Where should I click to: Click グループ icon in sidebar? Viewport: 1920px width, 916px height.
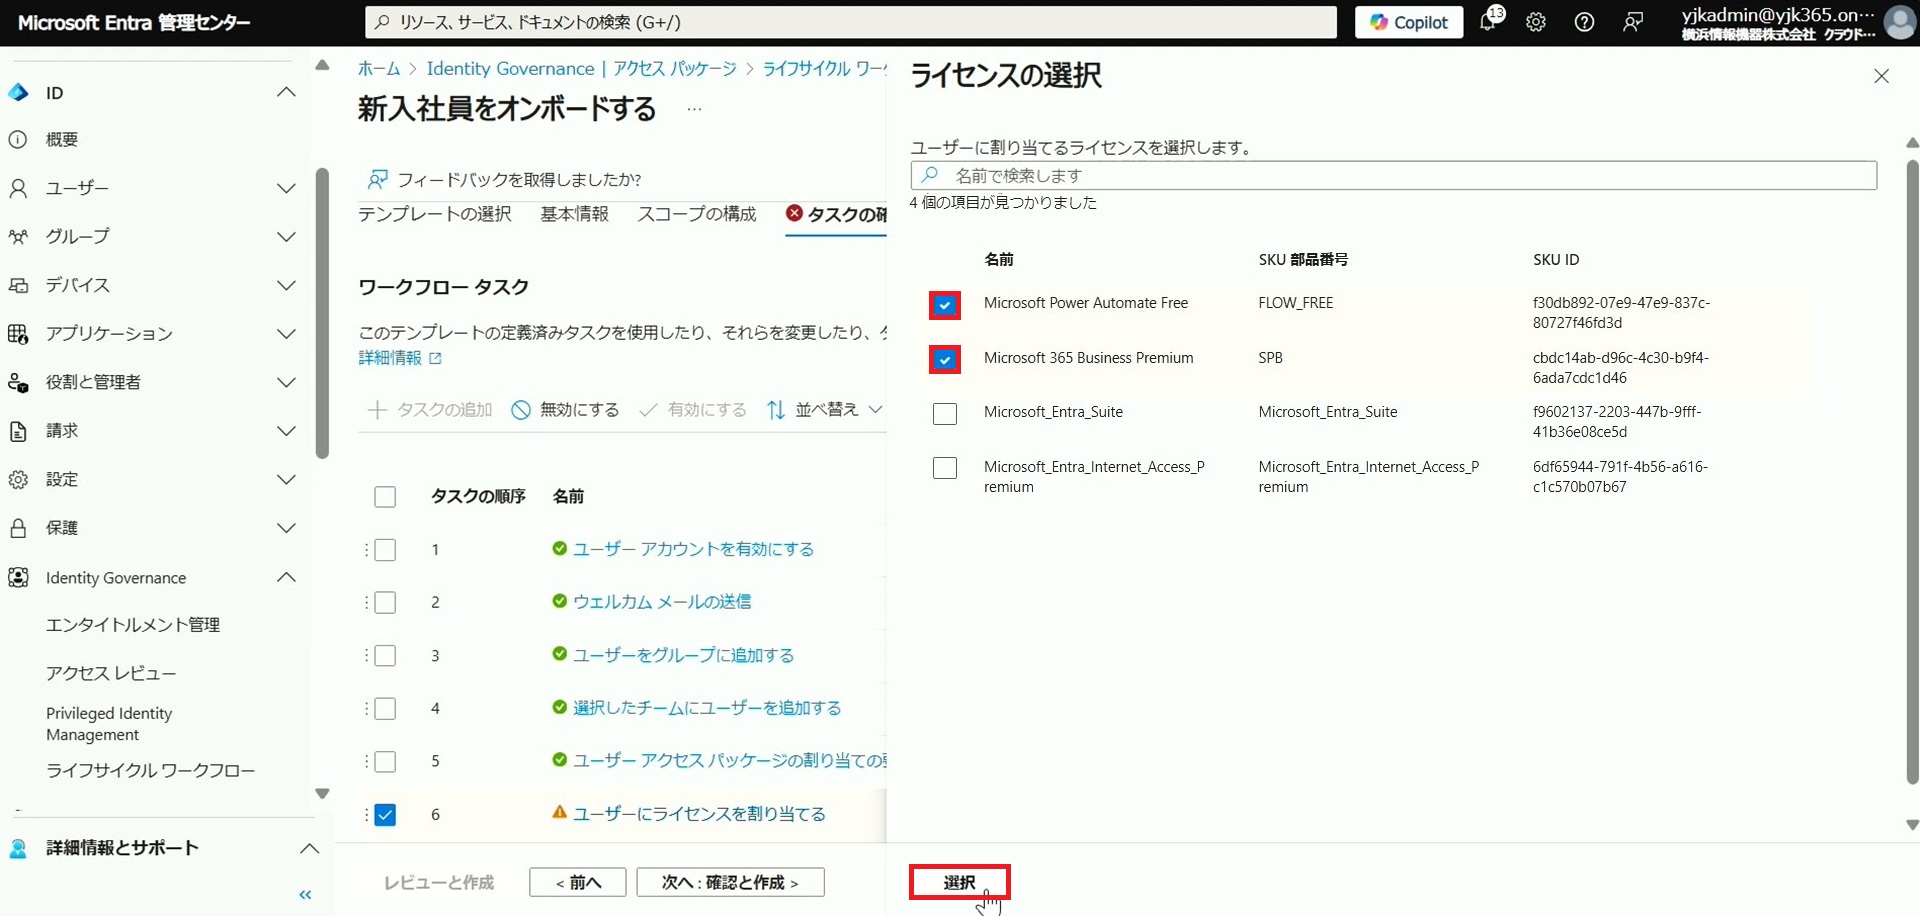tap(18, 237)
